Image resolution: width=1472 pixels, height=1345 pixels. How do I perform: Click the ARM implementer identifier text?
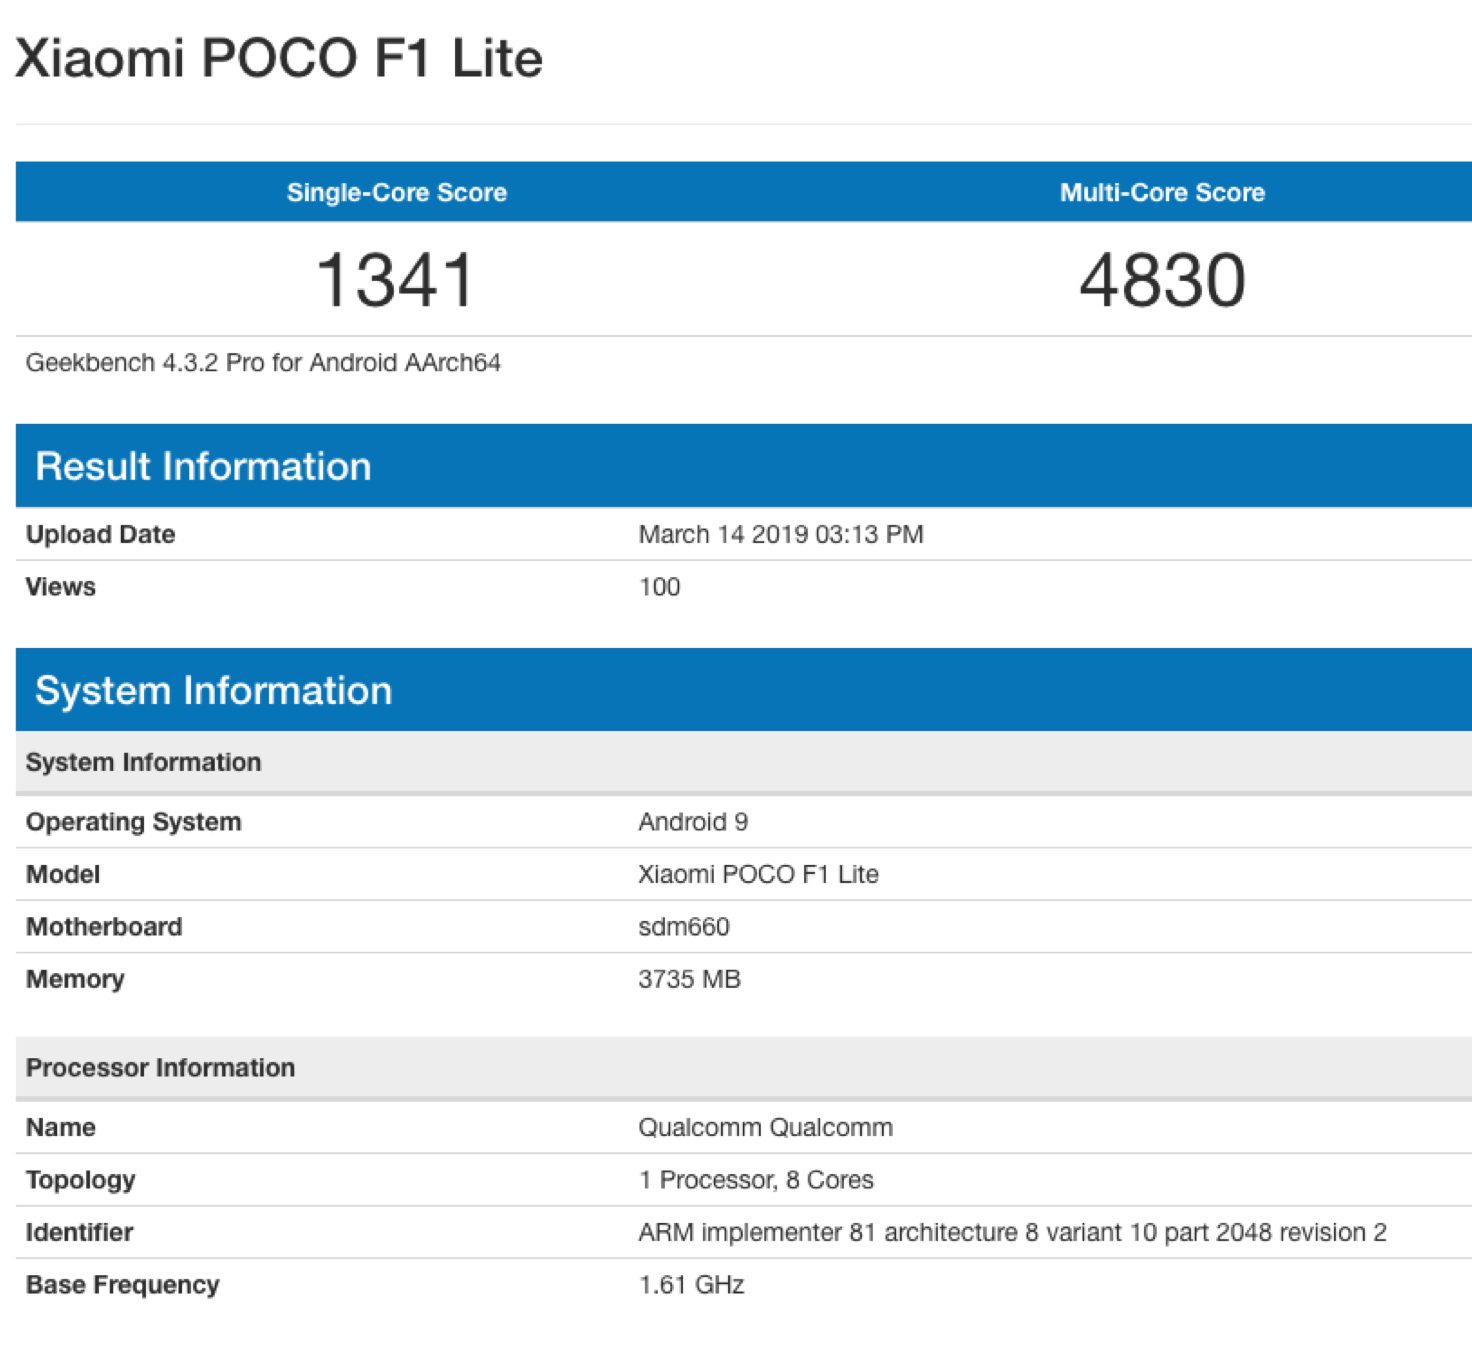pyautogui.click(x=1012, y=1232)
